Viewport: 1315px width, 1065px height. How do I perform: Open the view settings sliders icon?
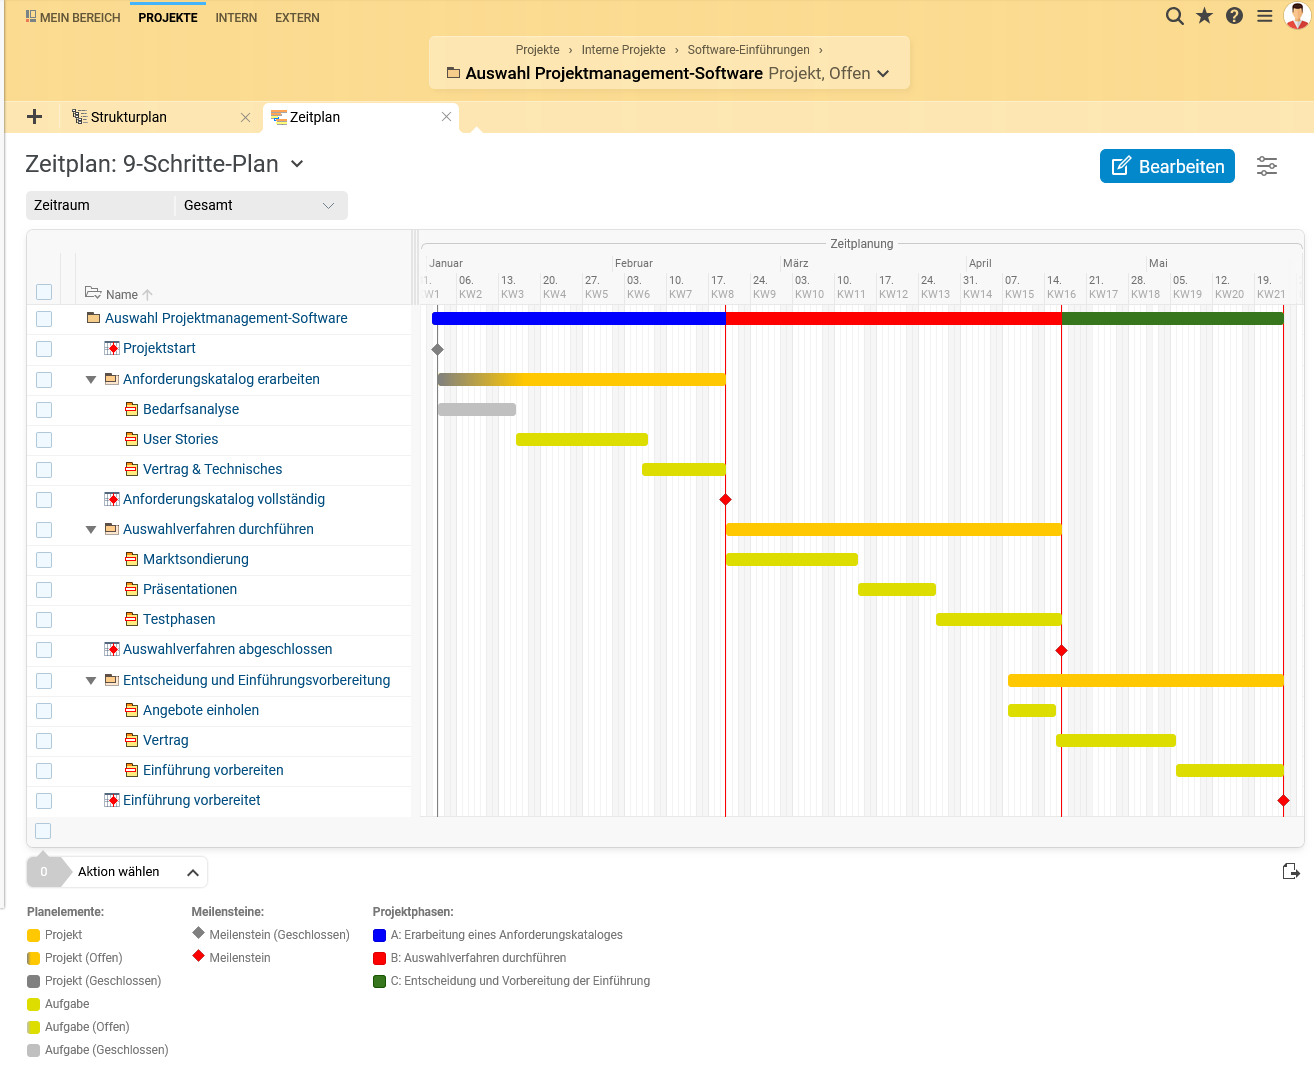pos(1267,166)
